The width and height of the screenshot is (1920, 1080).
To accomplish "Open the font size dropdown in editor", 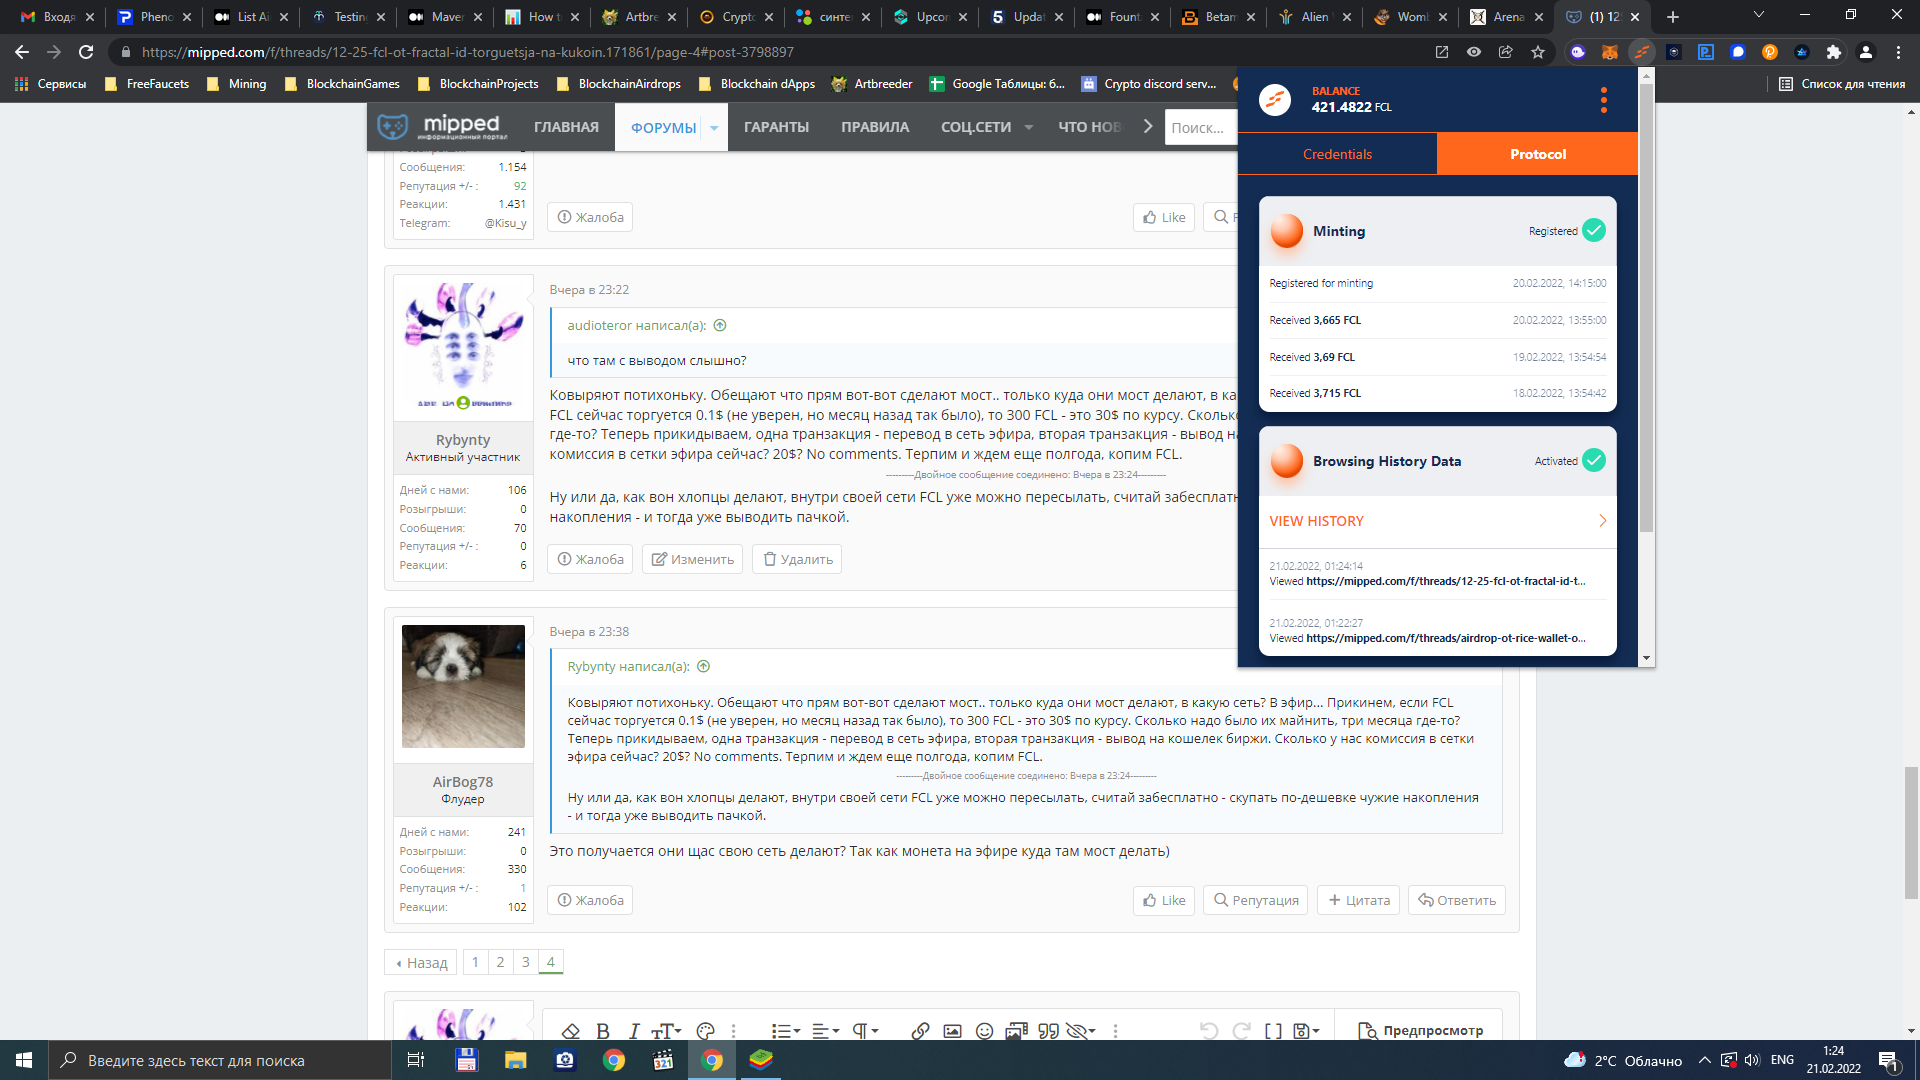I will coord(666,1031).
